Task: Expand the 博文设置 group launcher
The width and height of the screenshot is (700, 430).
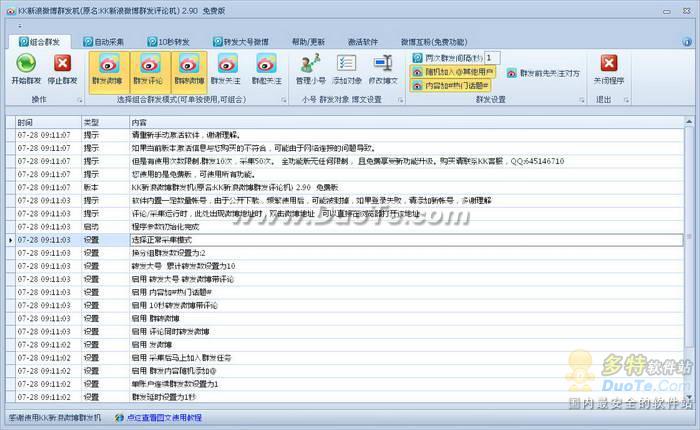Action: click(x=400, y=100)
